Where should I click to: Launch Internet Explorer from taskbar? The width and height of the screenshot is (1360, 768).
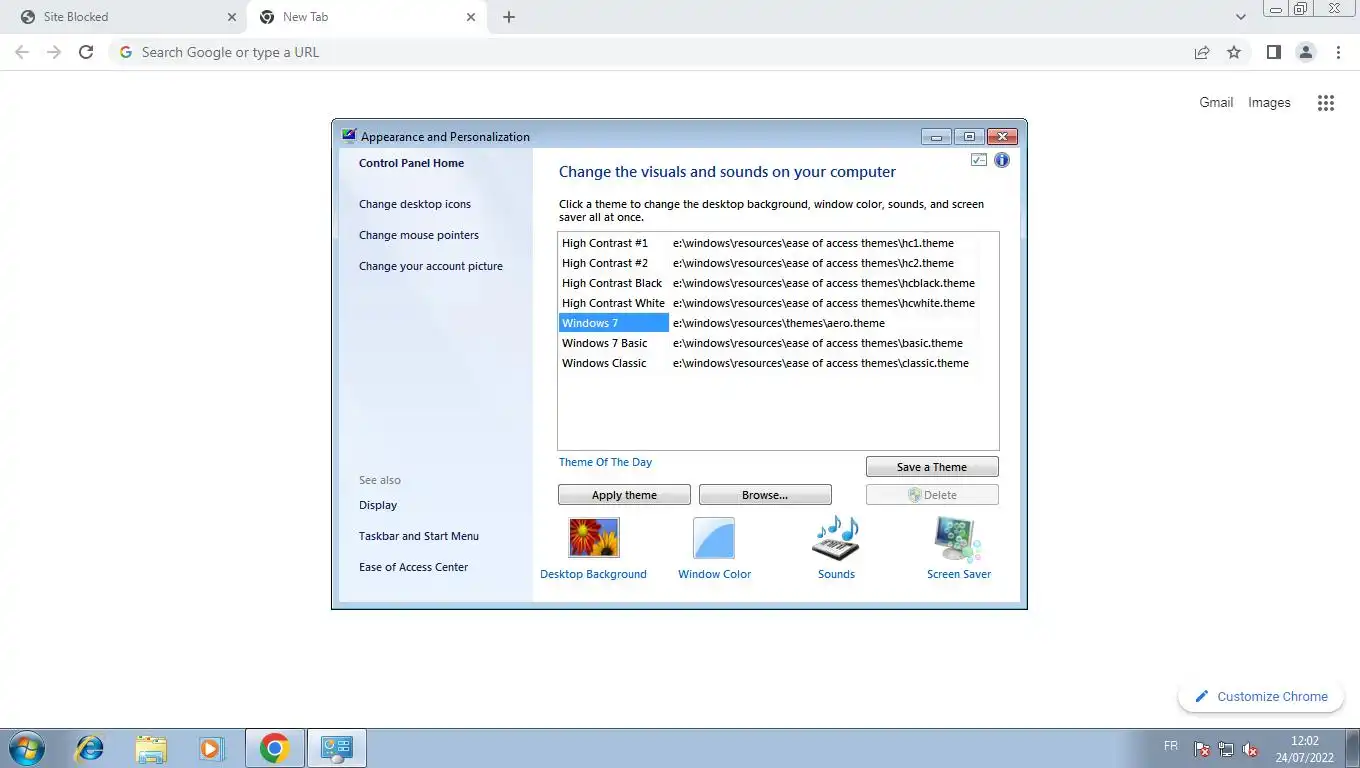90,748
